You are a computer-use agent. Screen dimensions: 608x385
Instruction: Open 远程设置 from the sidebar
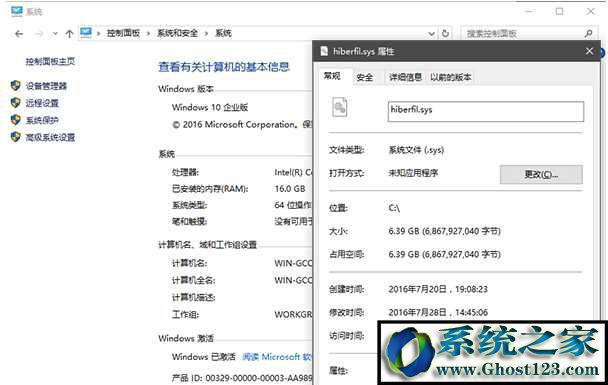42,103
